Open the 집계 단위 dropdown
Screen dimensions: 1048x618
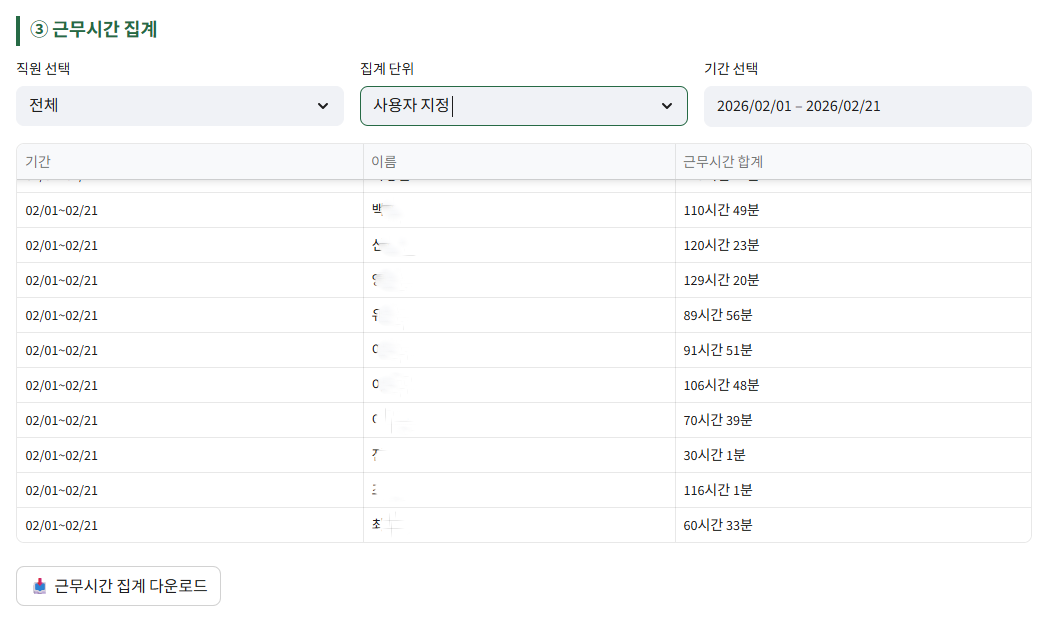click(523, 105)
